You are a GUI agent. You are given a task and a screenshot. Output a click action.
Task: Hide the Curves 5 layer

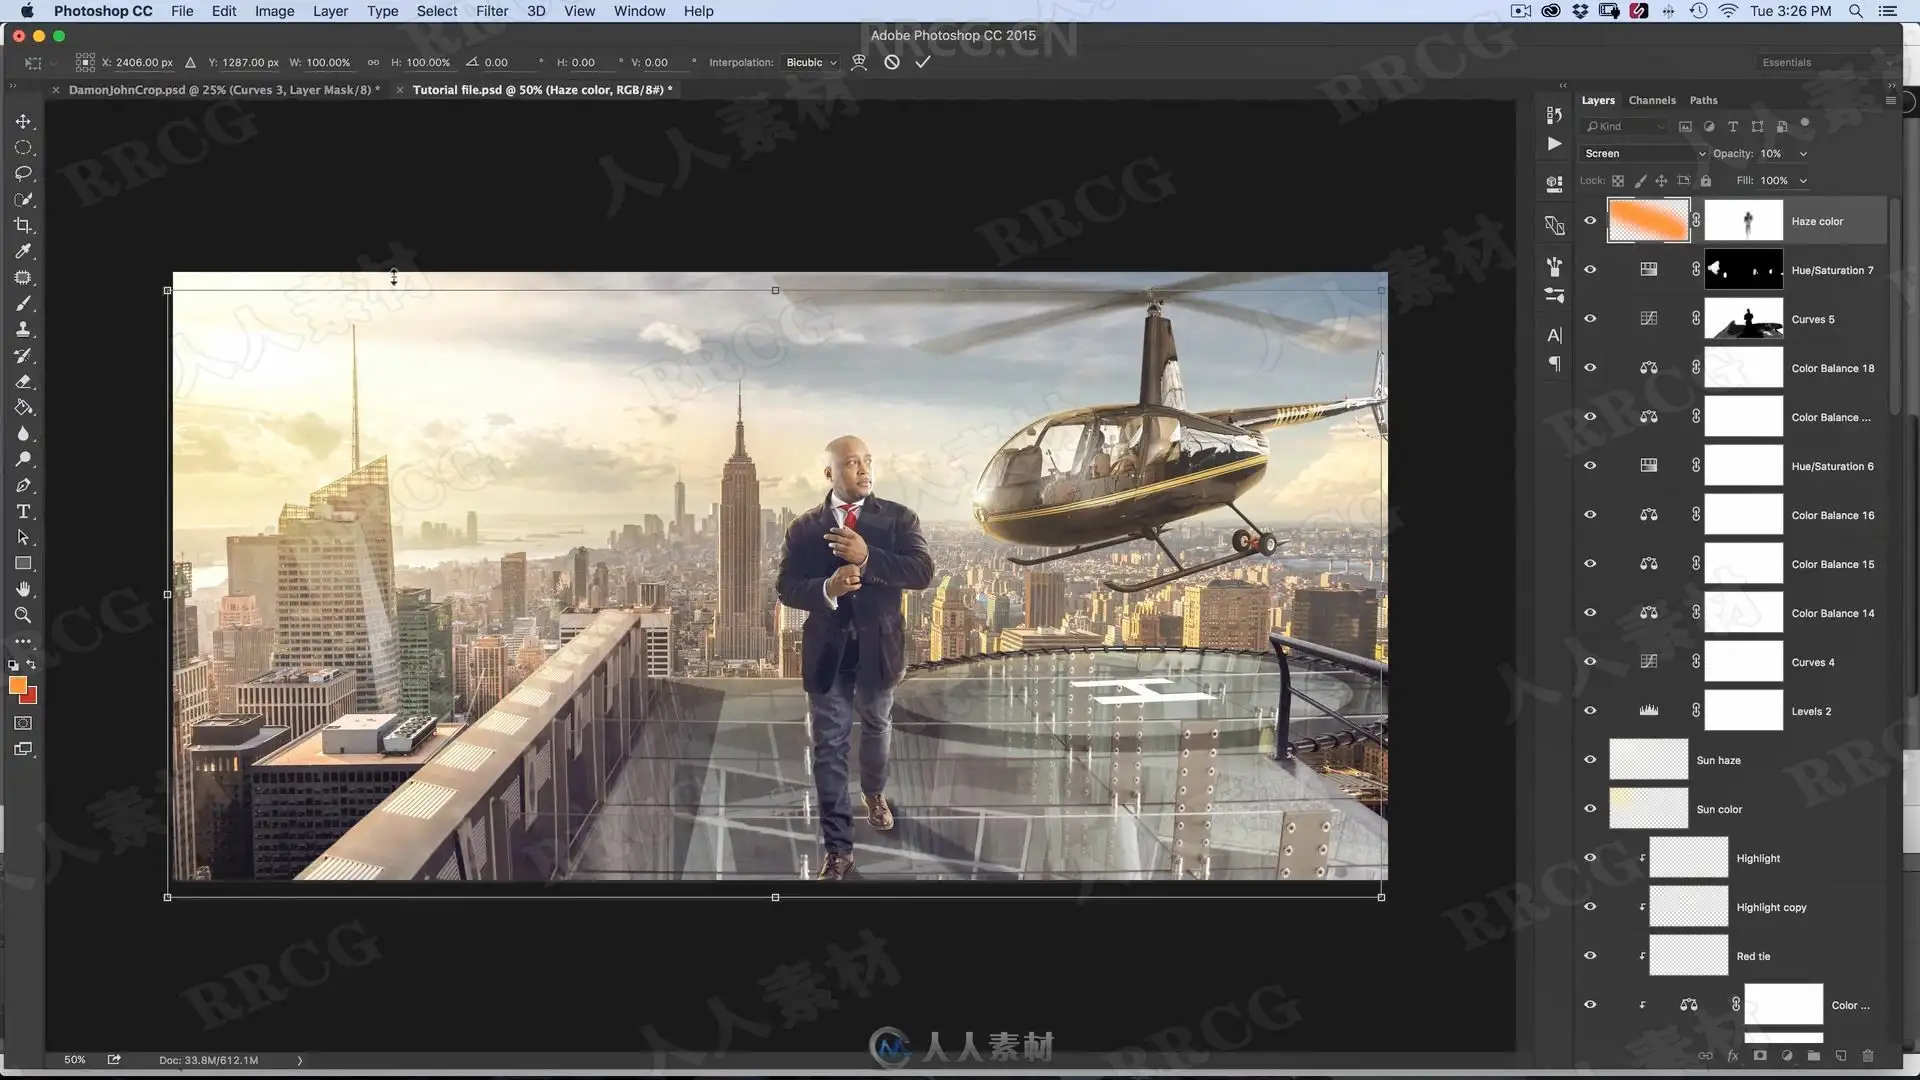1590,319
